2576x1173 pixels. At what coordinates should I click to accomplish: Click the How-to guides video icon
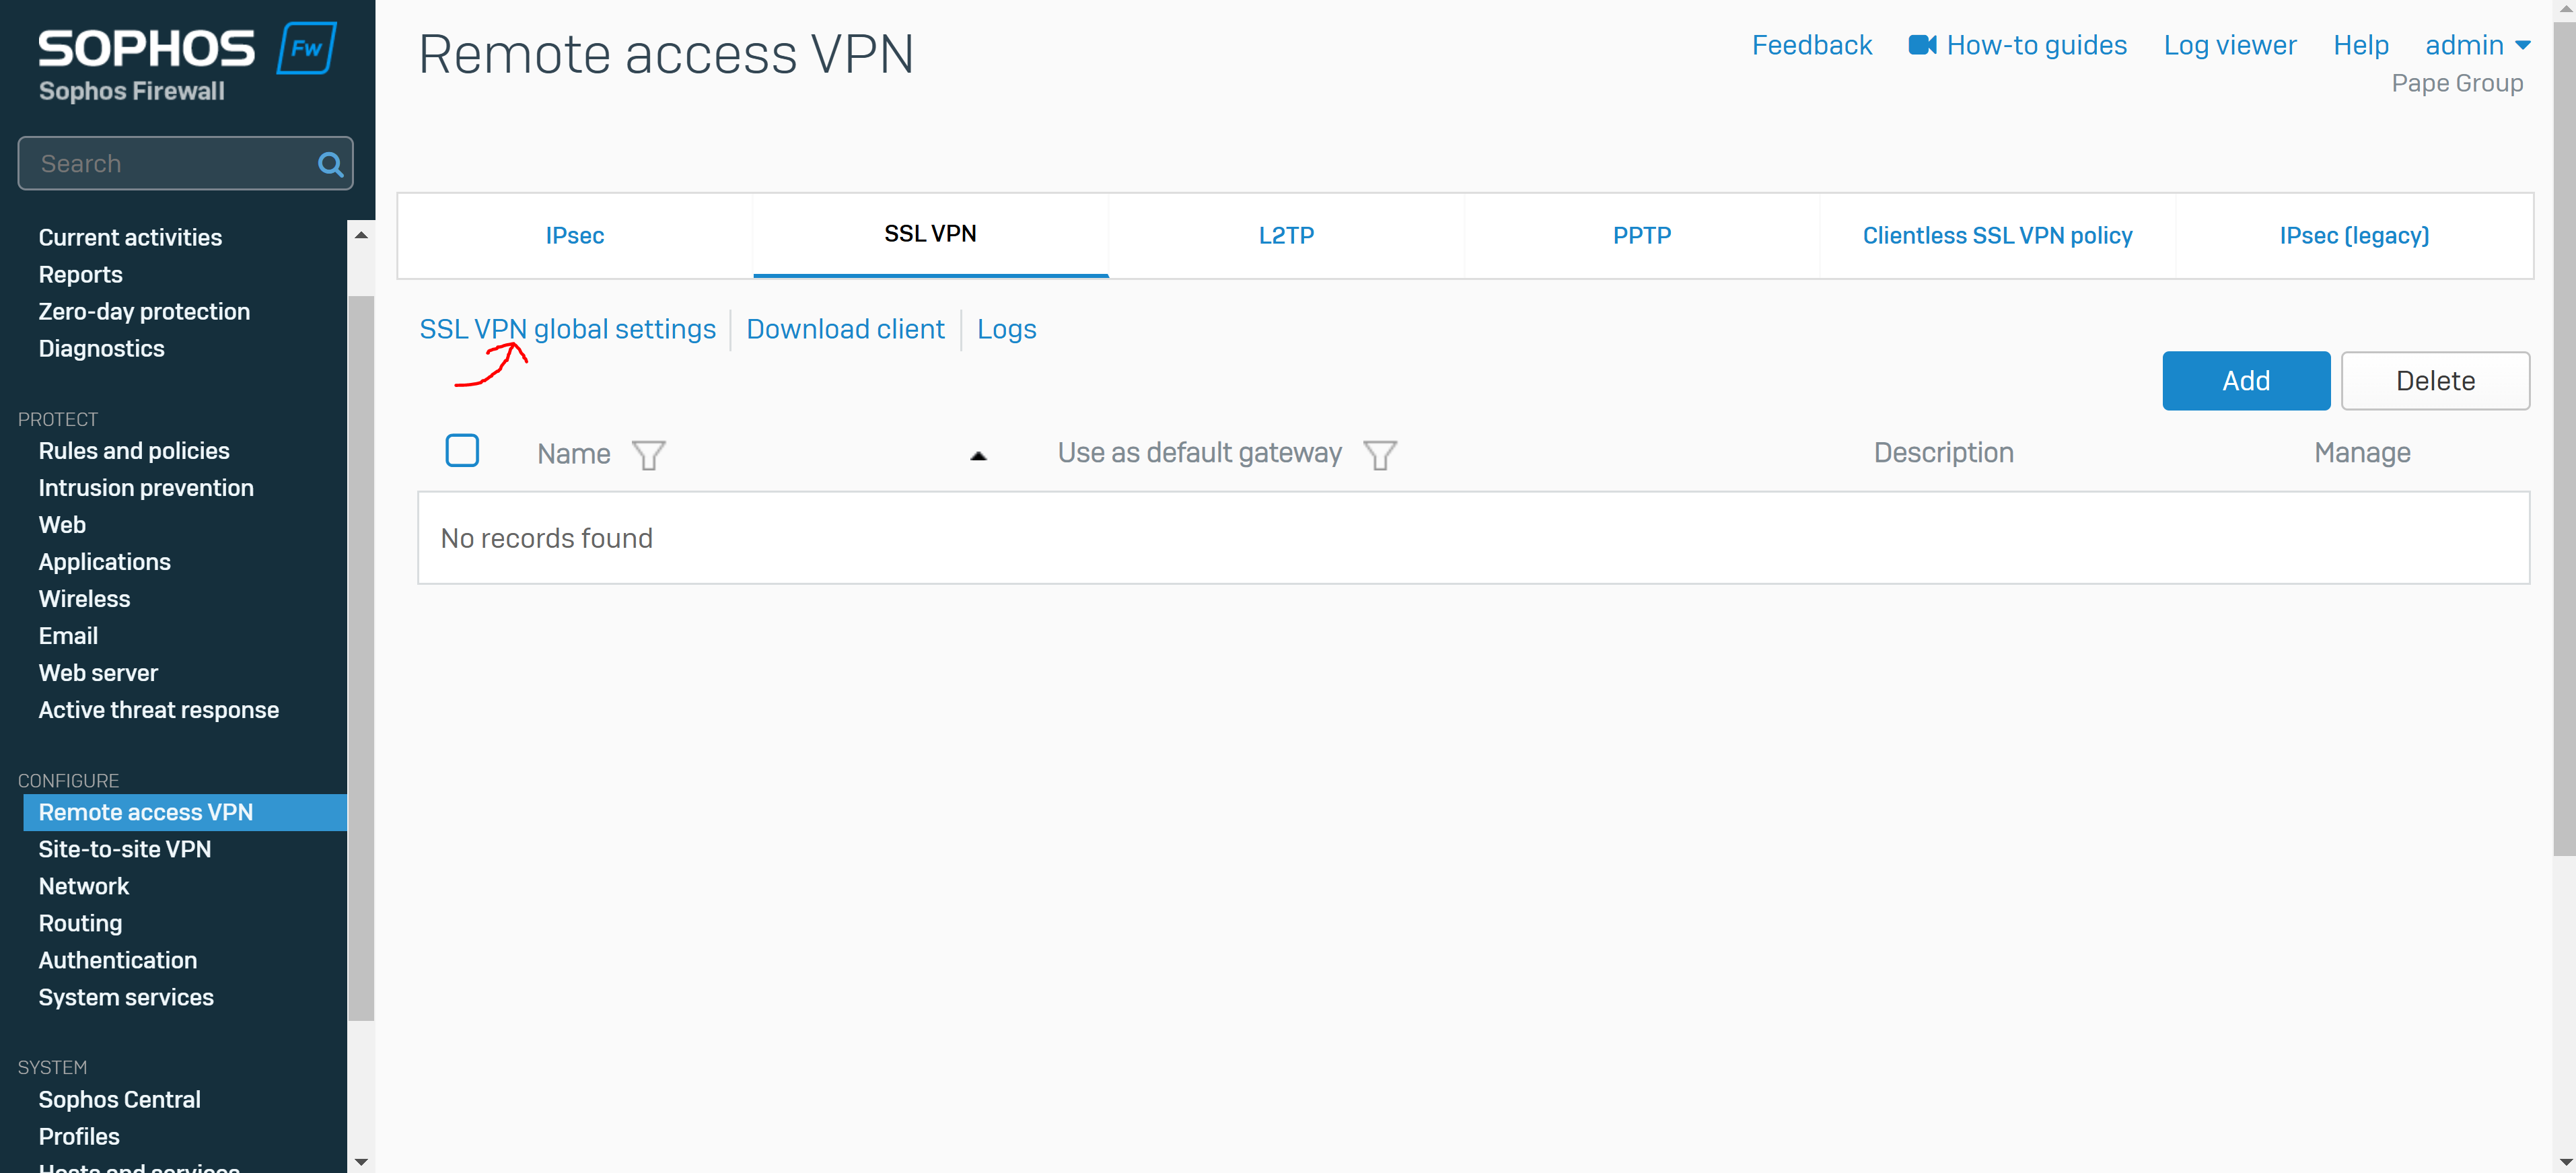1921,46
